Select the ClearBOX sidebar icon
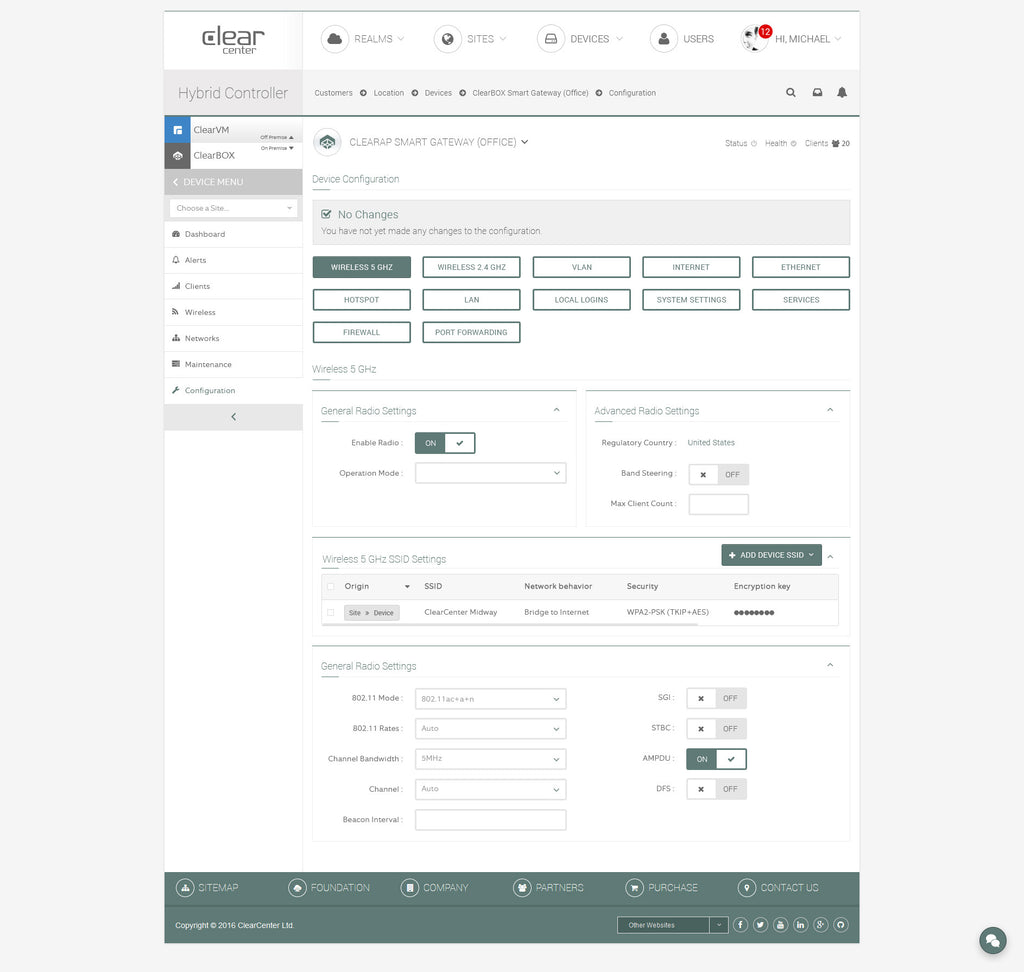 (177, 156)
